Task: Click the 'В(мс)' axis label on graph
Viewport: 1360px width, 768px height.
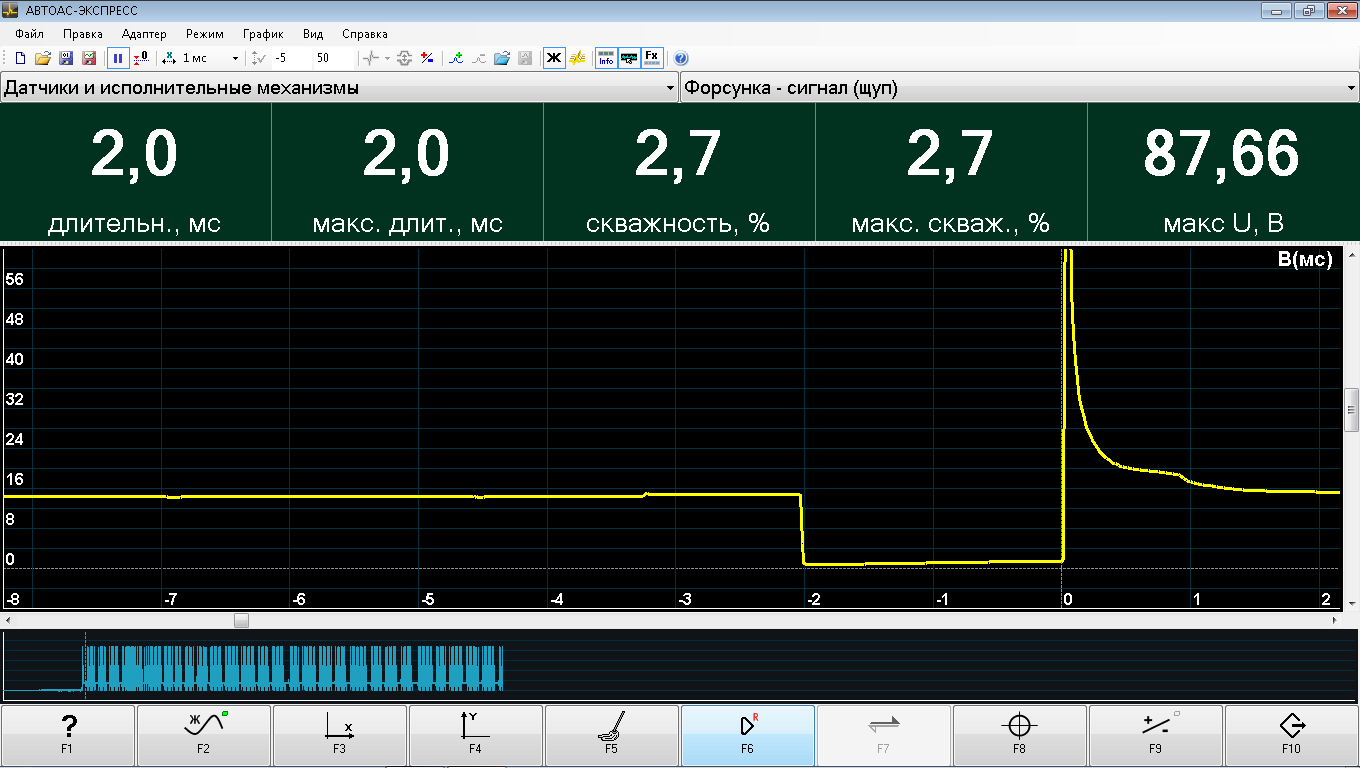Action: (1305, 260)
